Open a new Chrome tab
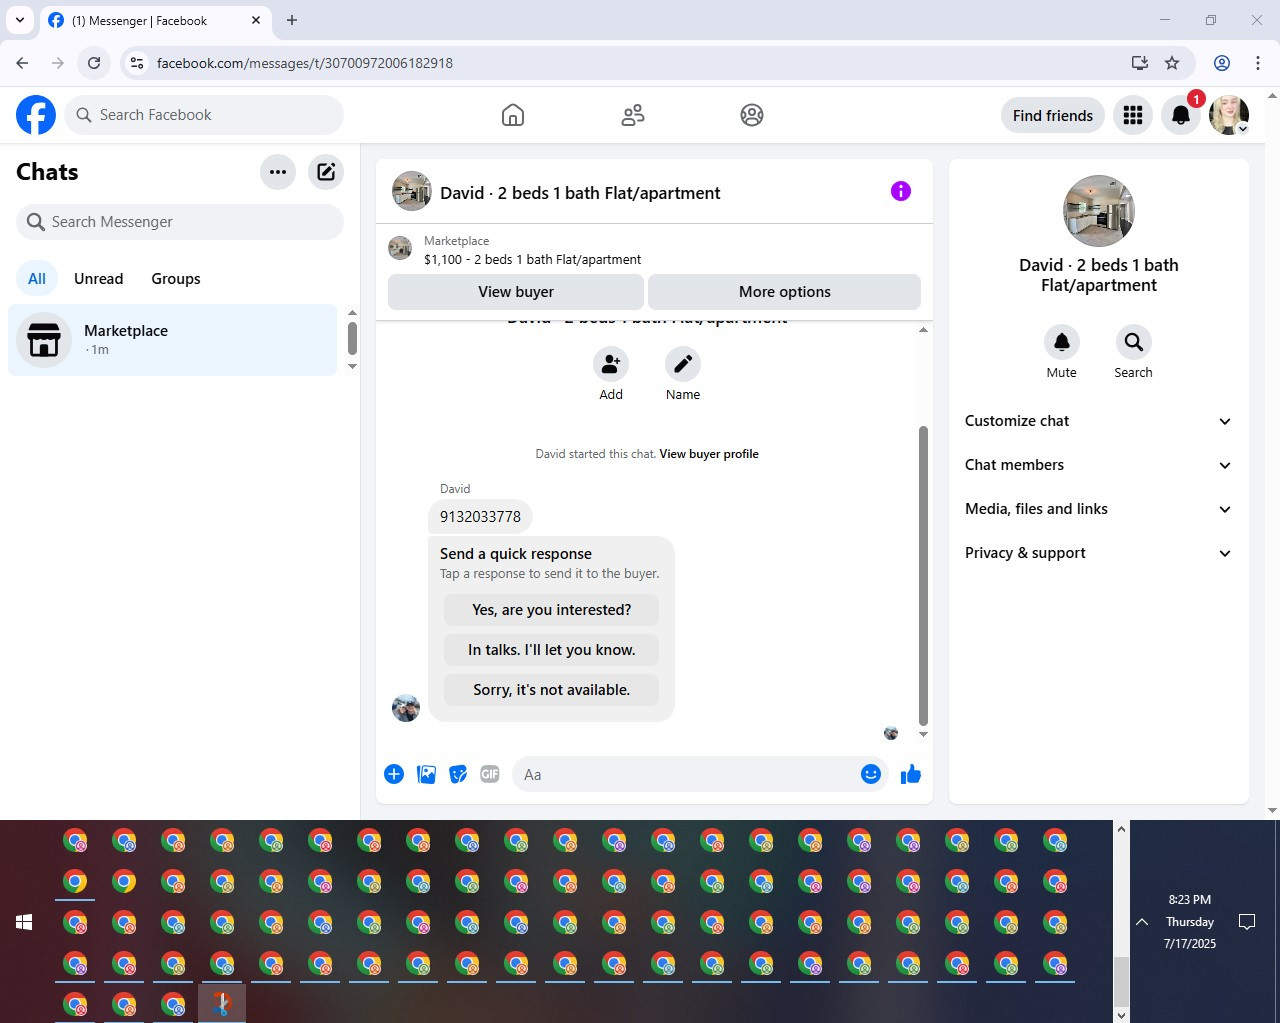Viewport: 1280px width, 1023px height. (292, 20)
